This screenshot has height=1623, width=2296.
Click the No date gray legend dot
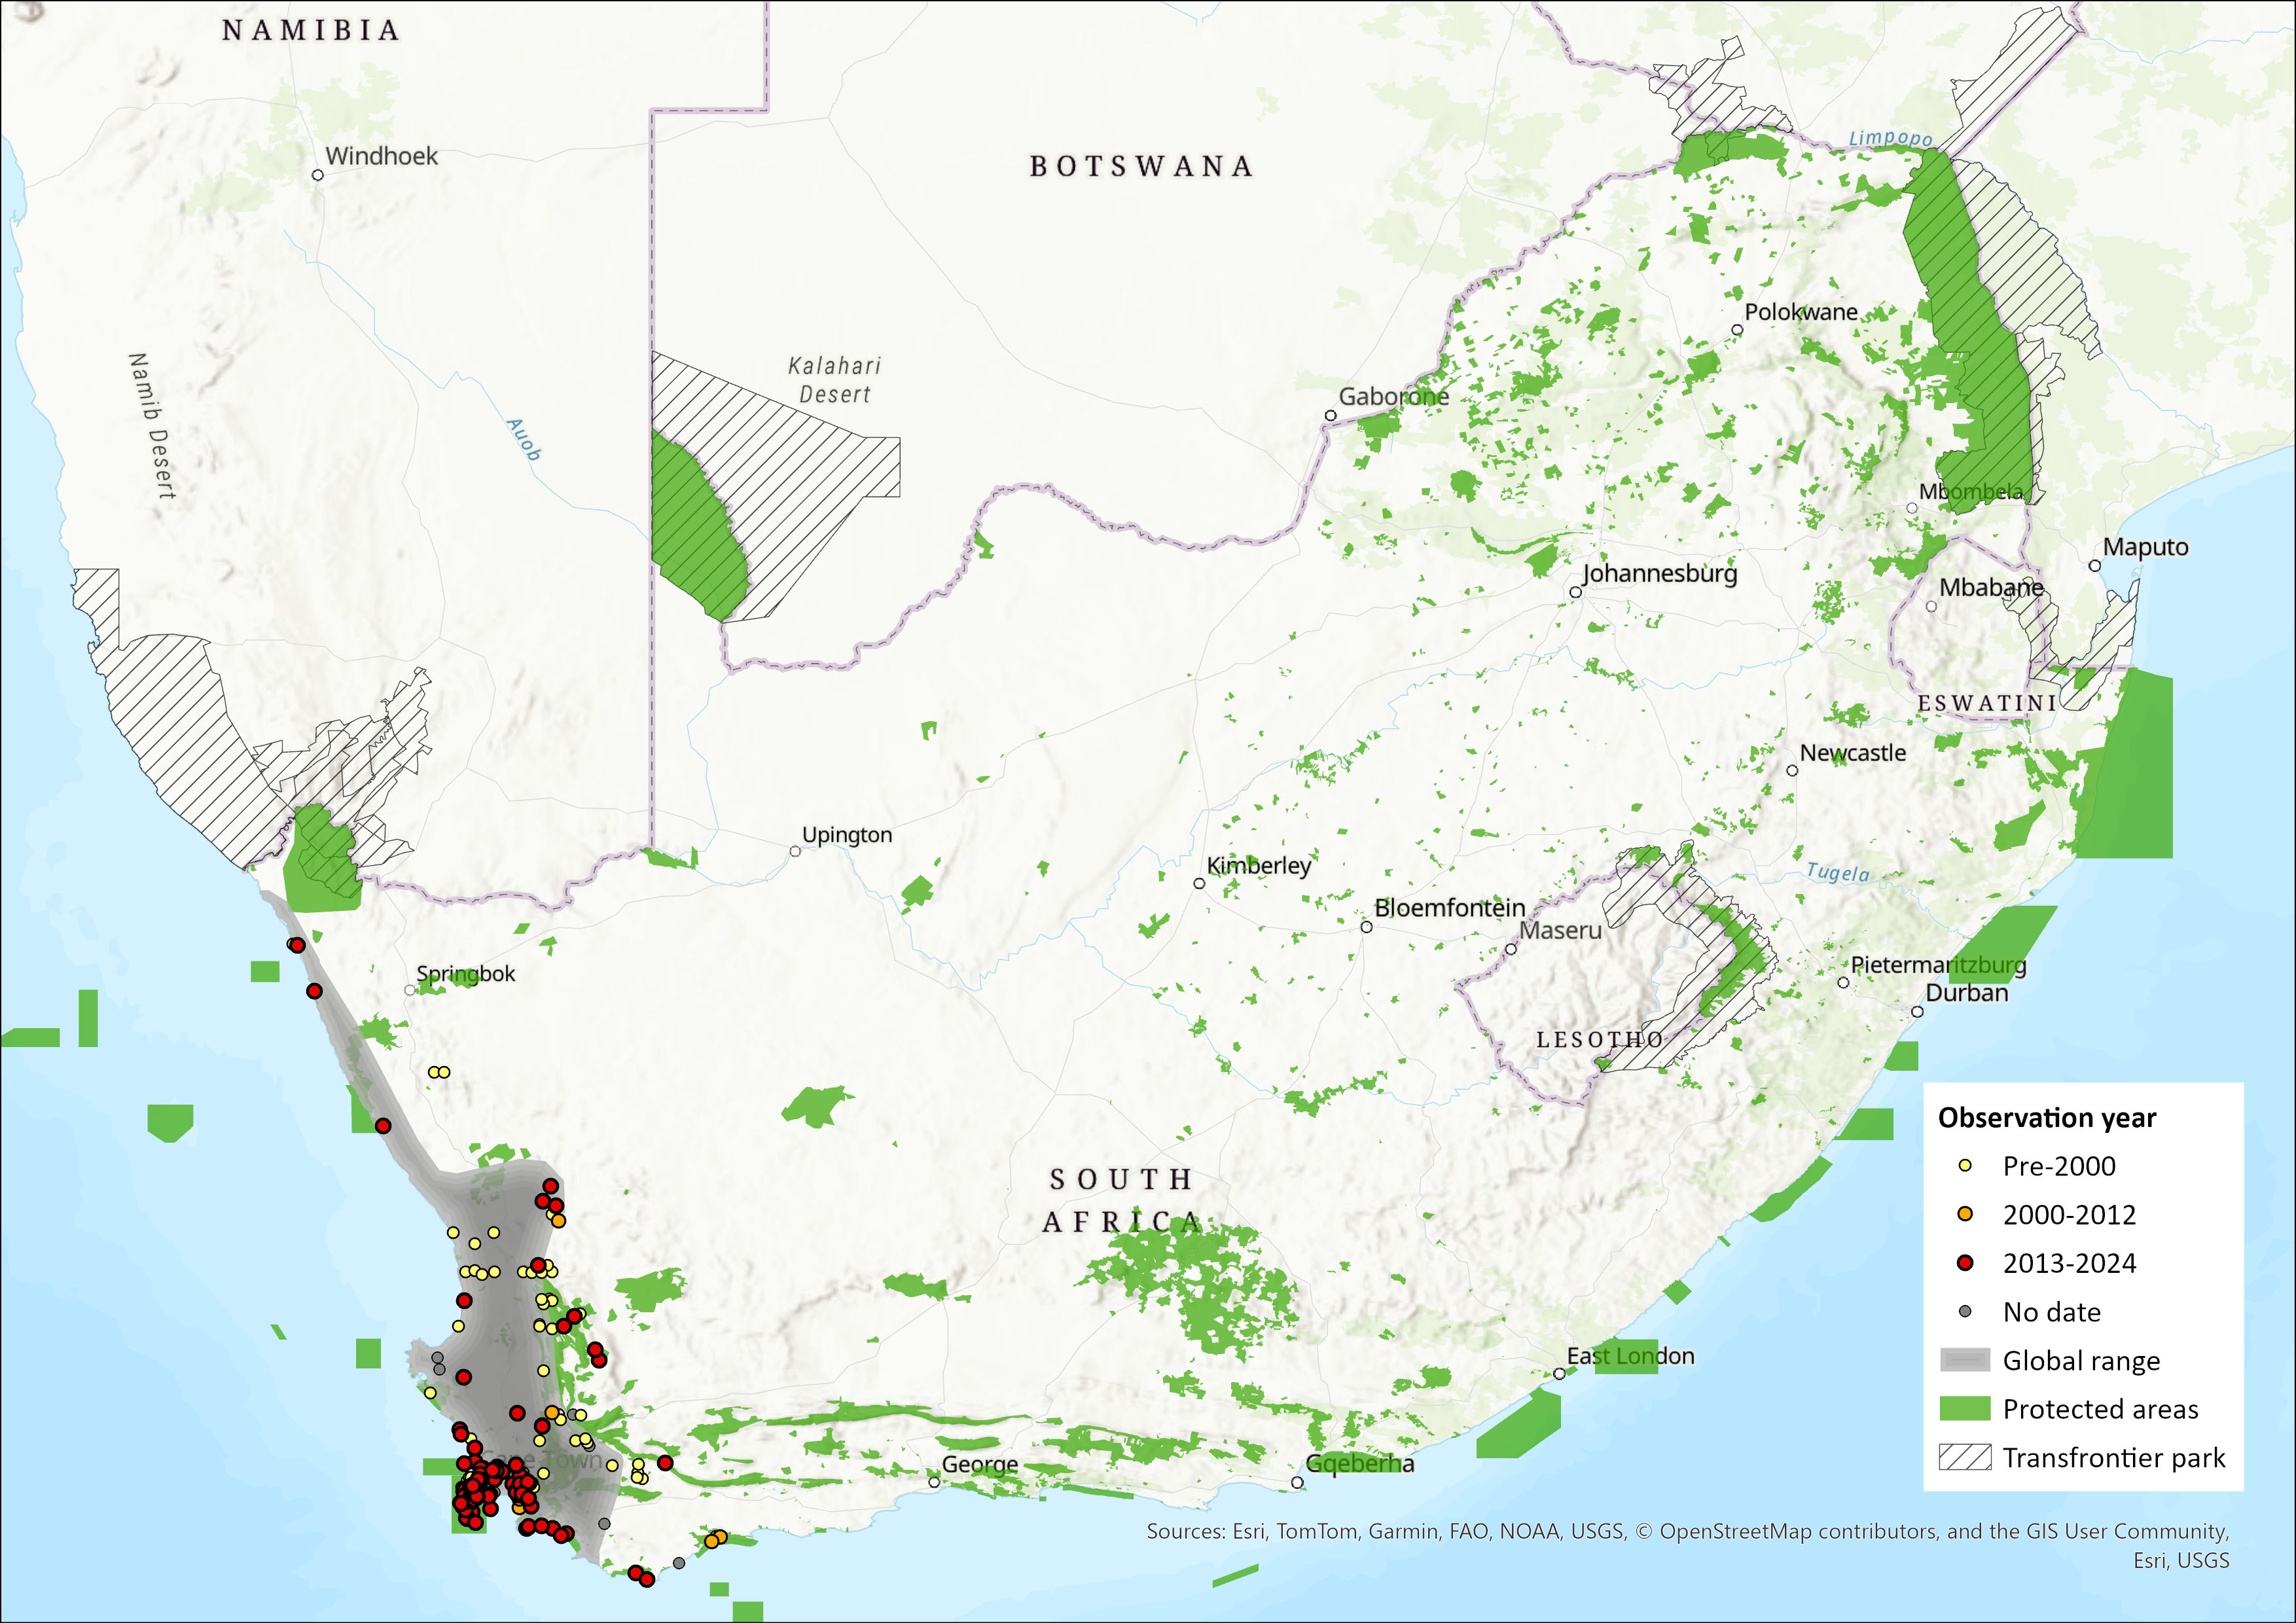point(1965,1311)
